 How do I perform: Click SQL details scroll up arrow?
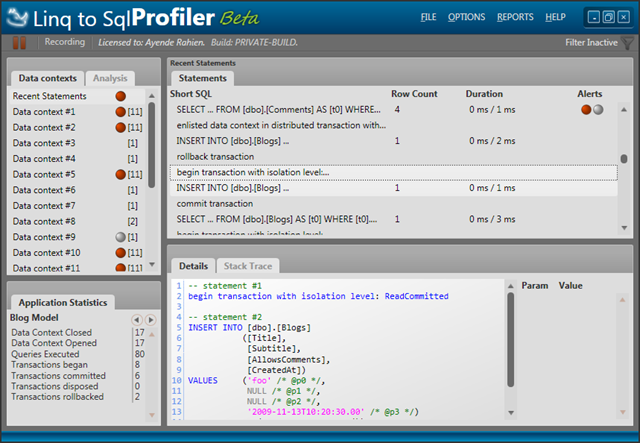coord(511,286)
